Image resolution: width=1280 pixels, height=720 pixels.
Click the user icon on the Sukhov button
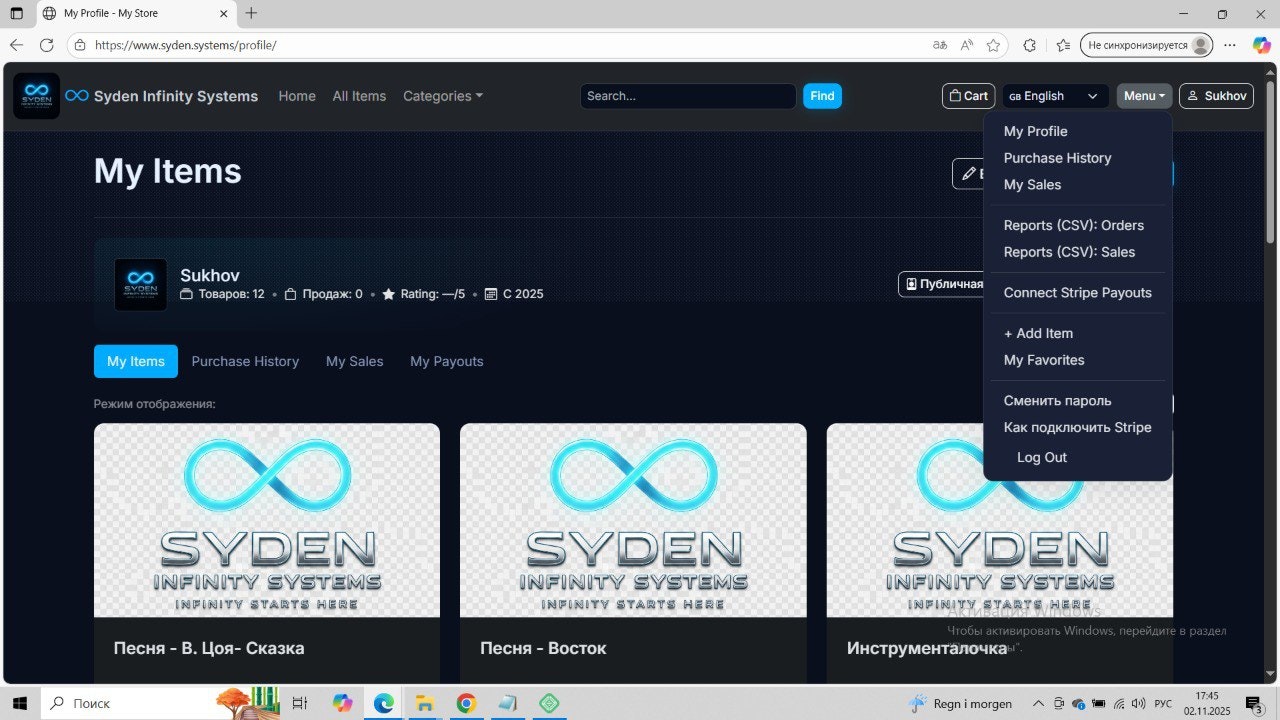coord(1193,95)
